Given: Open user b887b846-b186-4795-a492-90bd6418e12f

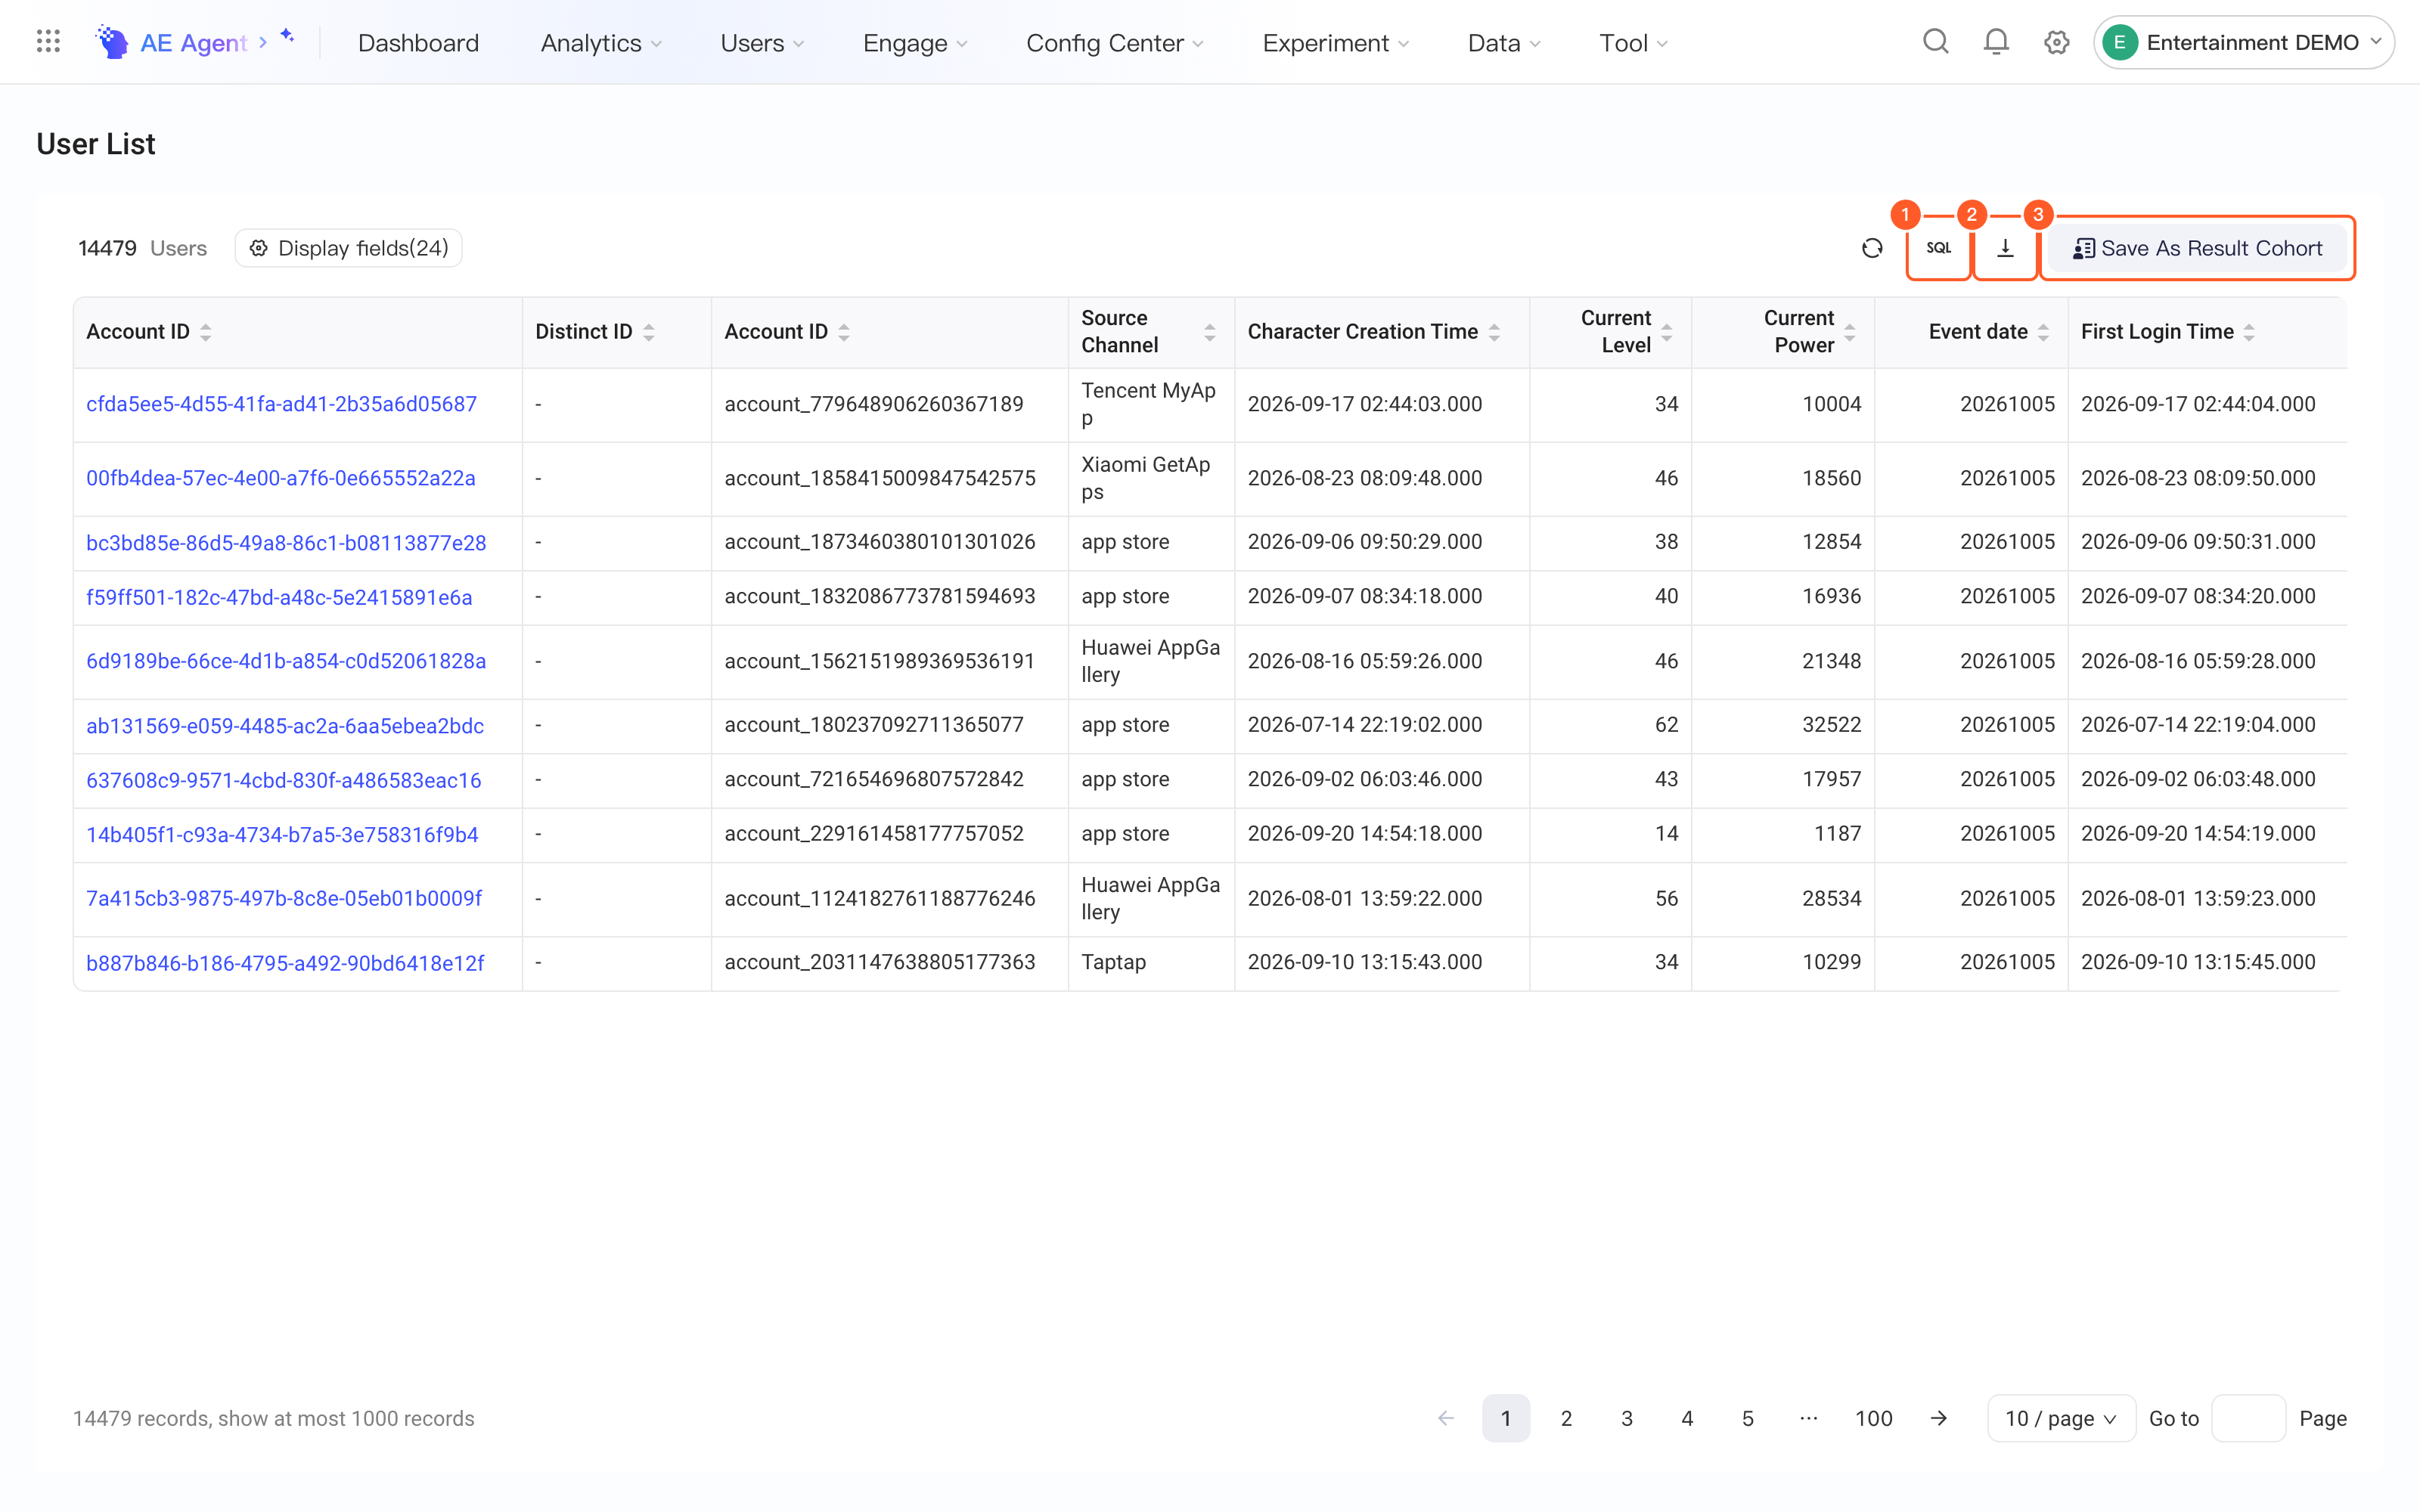Looking at the screenshot, I should coord(285,963).
